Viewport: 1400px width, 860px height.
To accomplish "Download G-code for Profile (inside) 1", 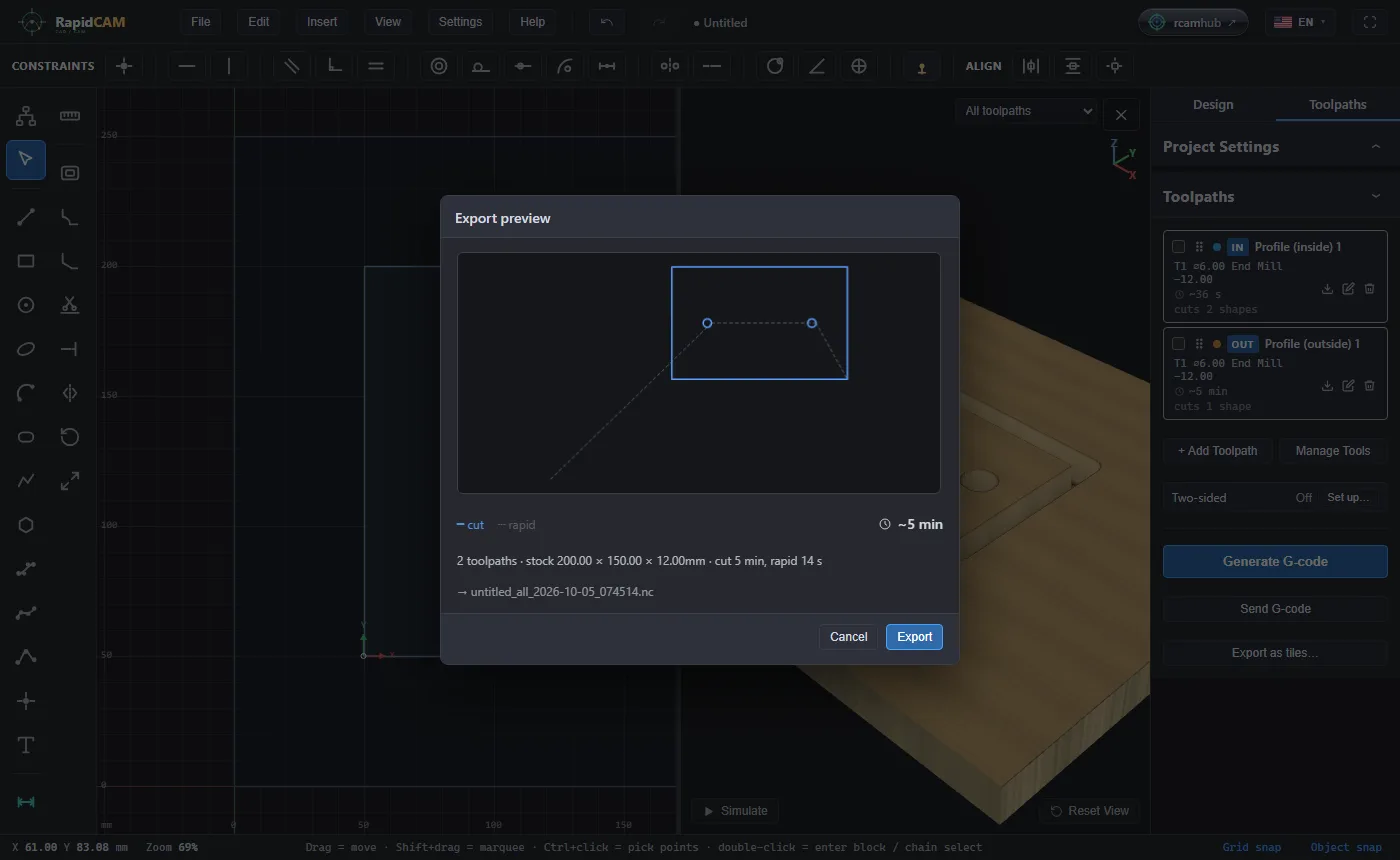I will click(x=1327, y=289).
